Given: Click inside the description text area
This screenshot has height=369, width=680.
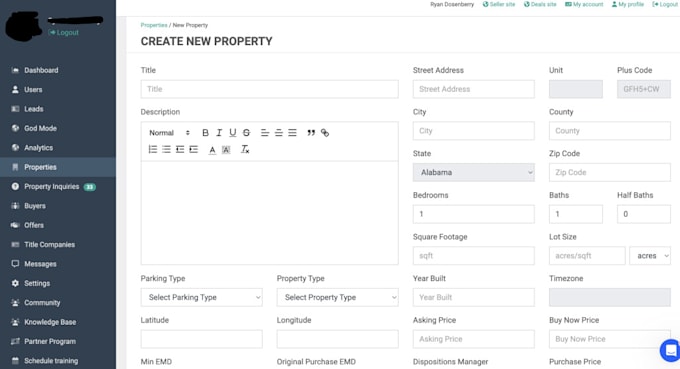Looking at the screenshot, I should click(x=269, y=212).
